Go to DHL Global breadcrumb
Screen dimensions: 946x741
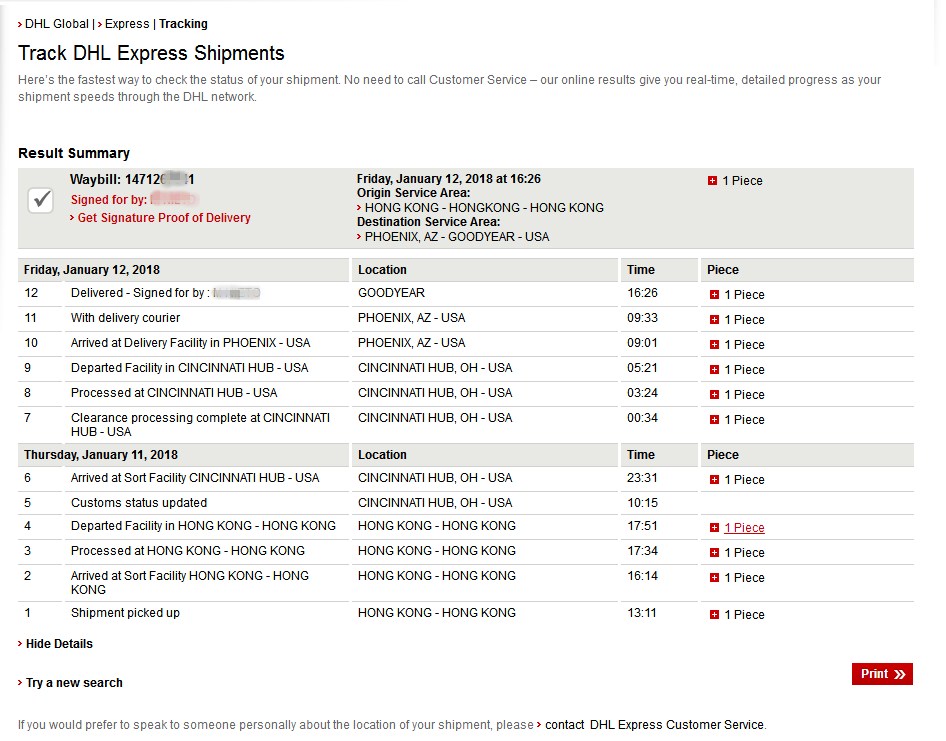click(x=57, y=24)
